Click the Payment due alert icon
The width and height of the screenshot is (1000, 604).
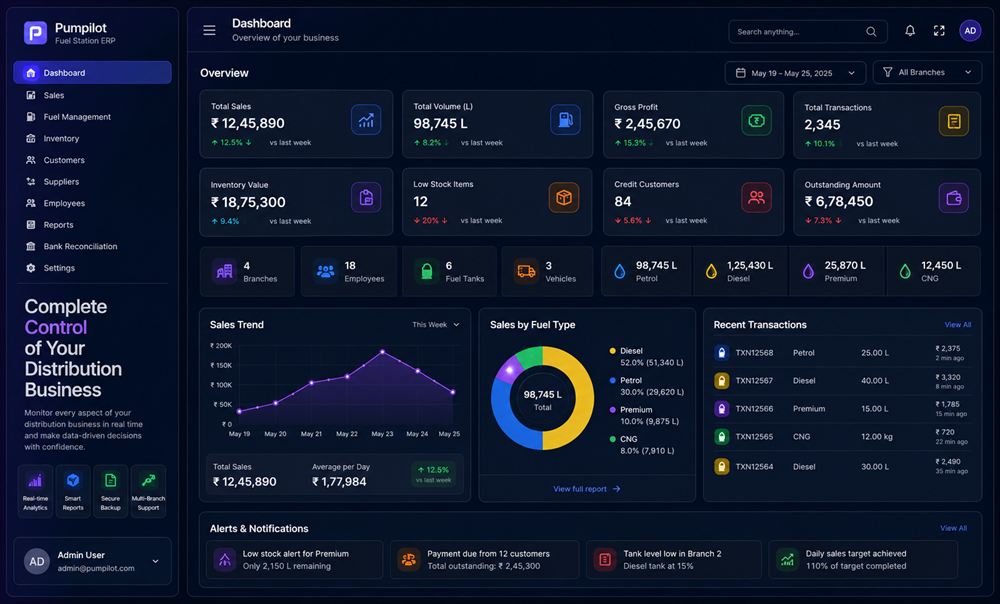(408, 560)
